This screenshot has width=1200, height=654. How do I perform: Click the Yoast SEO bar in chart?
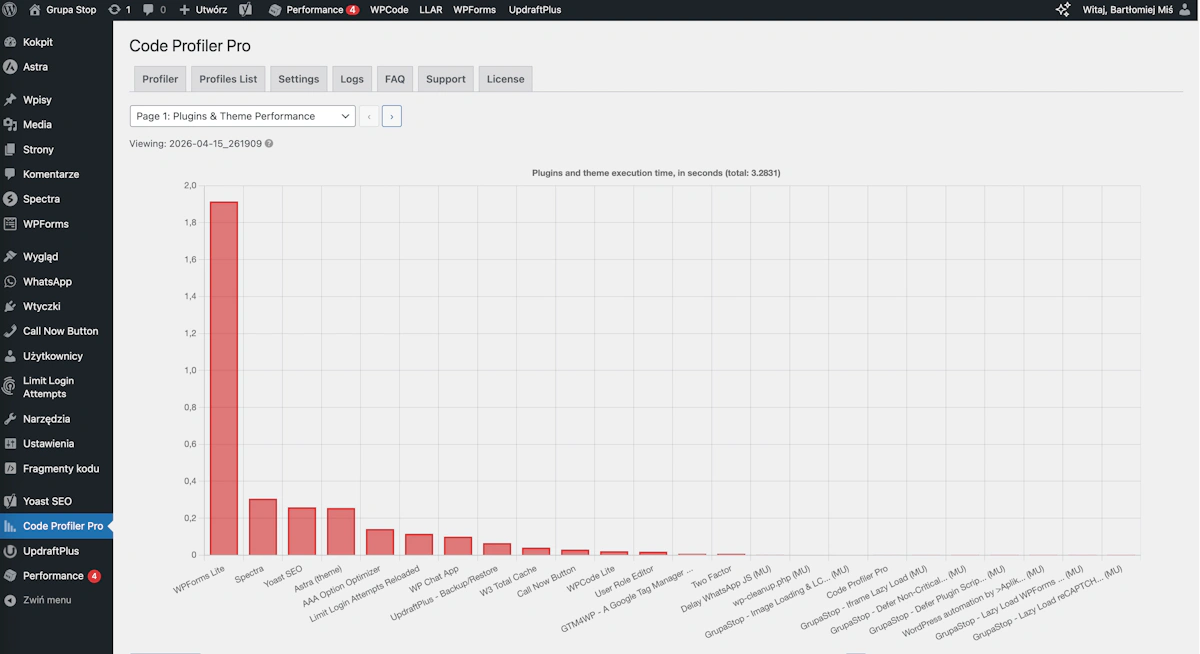coord(302,531)
